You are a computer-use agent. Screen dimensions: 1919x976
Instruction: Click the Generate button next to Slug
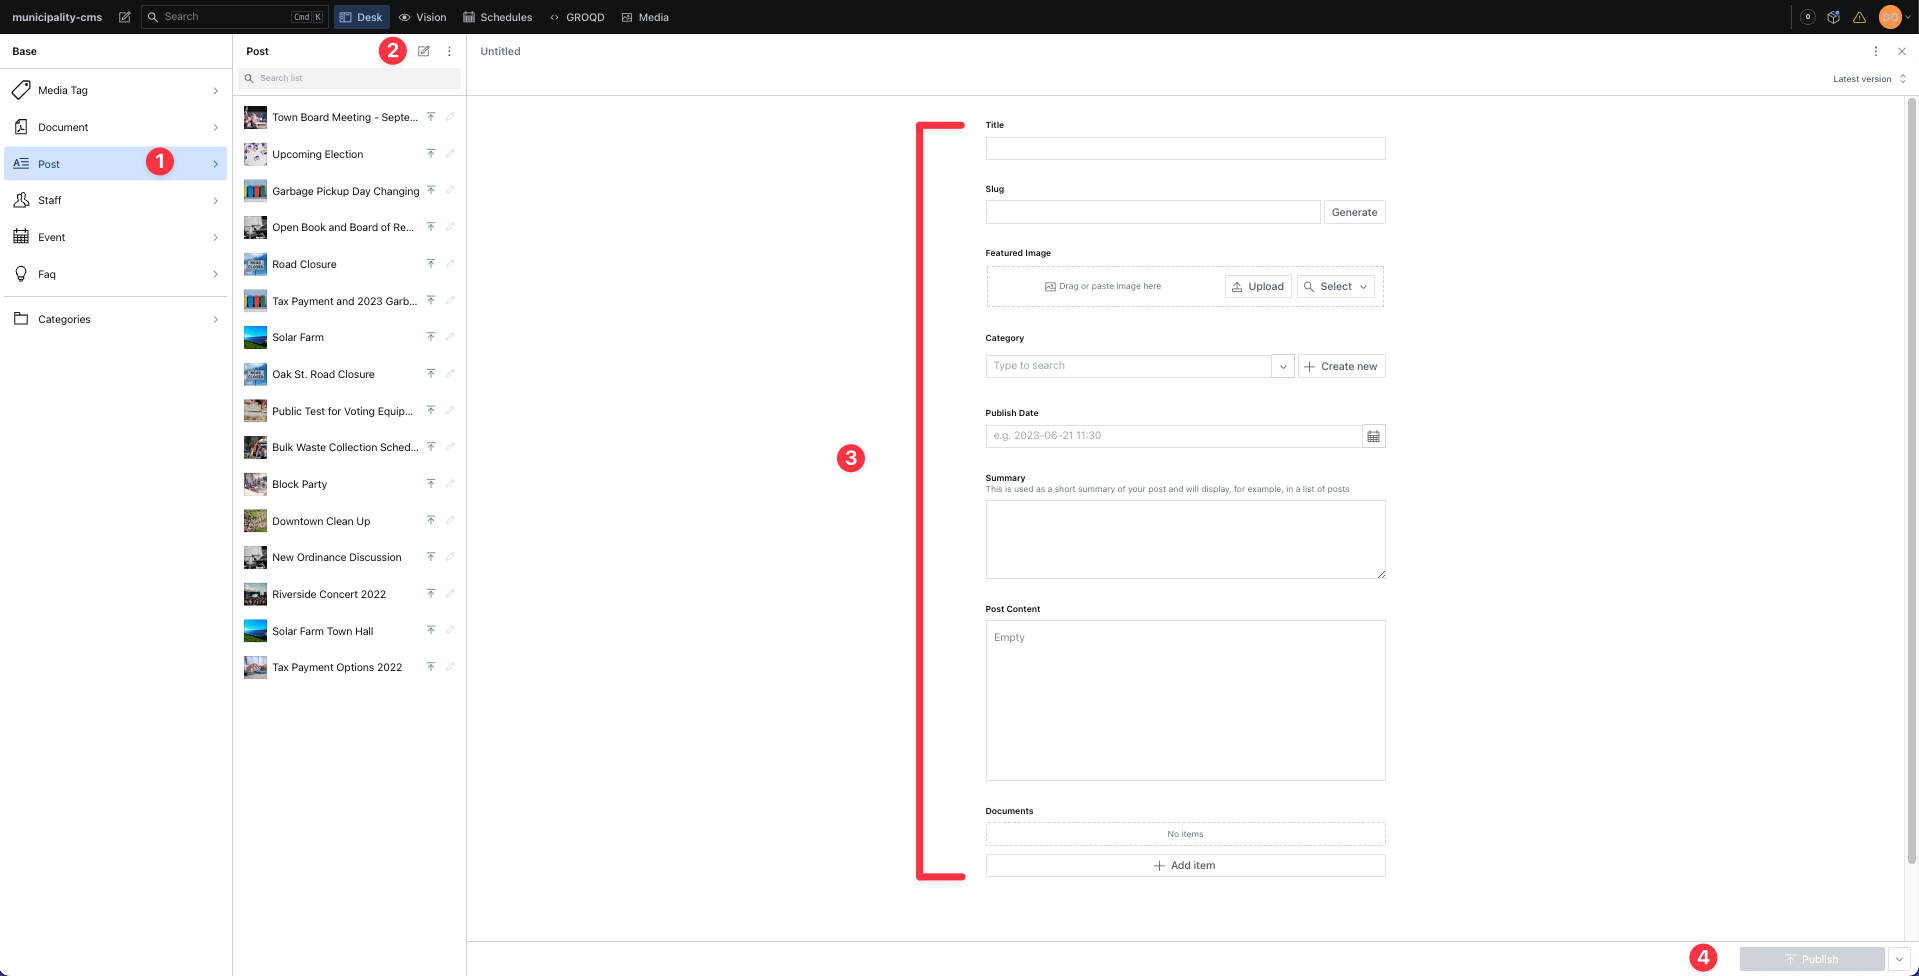pos(1354,211)
